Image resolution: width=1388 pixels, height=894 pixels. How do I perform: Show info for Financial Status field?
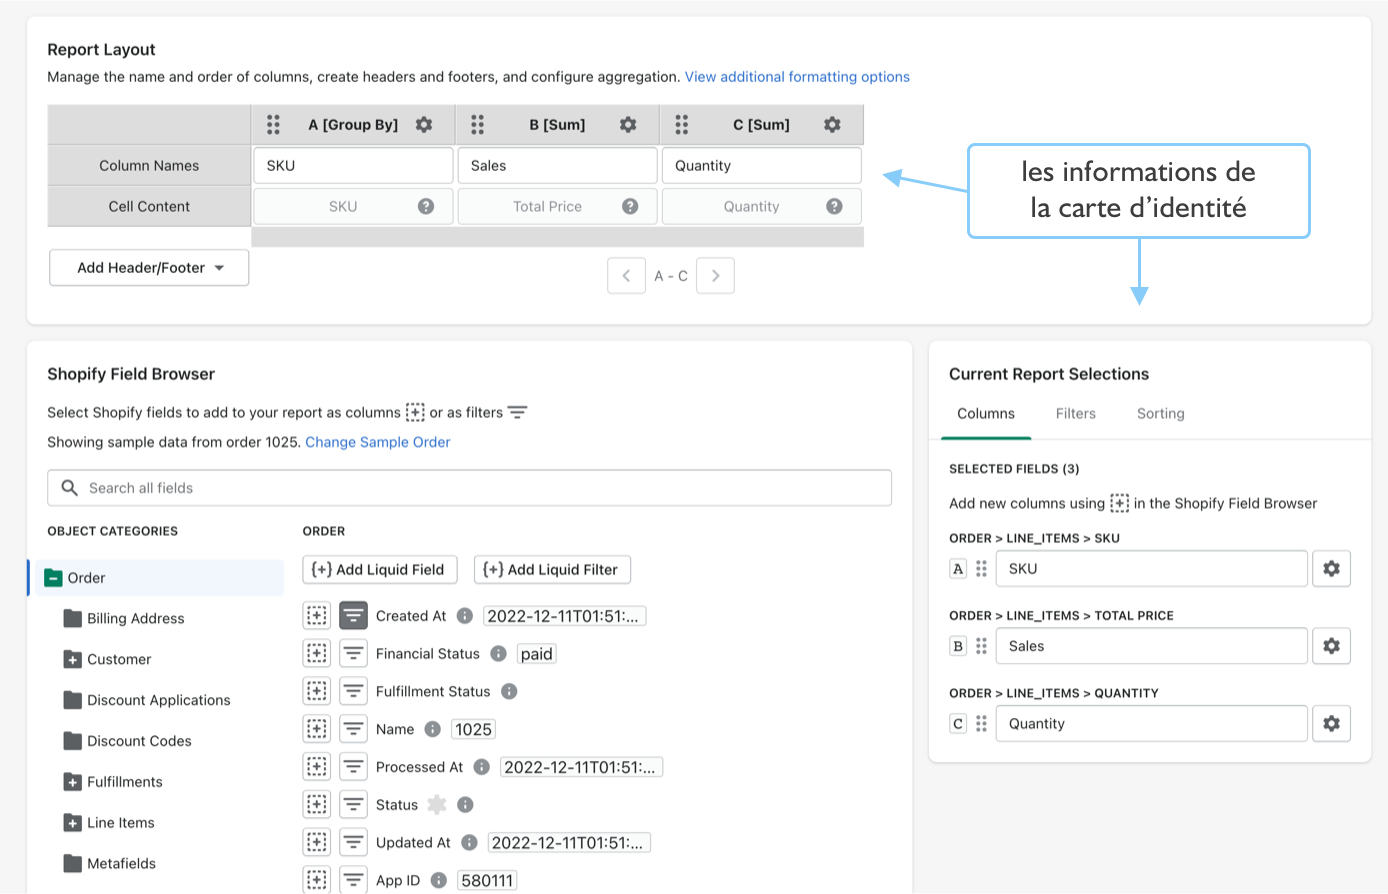(x=498, y=654)
